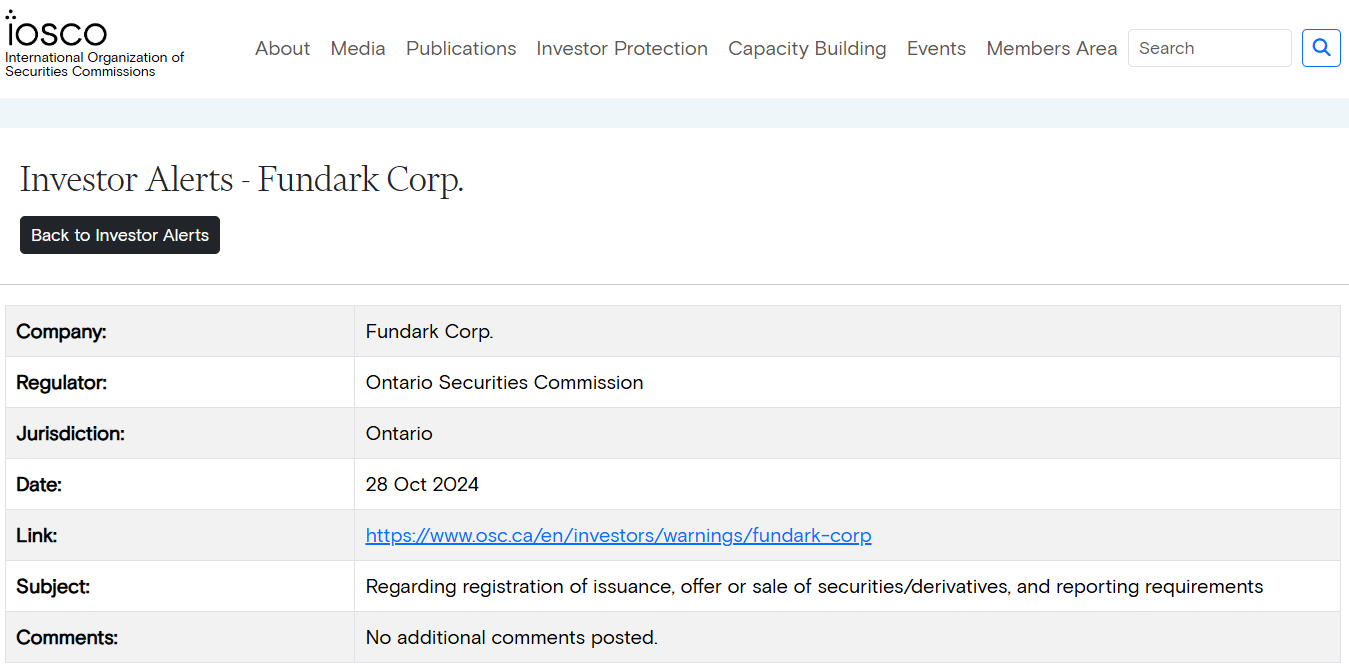
Task: Click the Jurisdiction row label
Action: tap(70, 434)
